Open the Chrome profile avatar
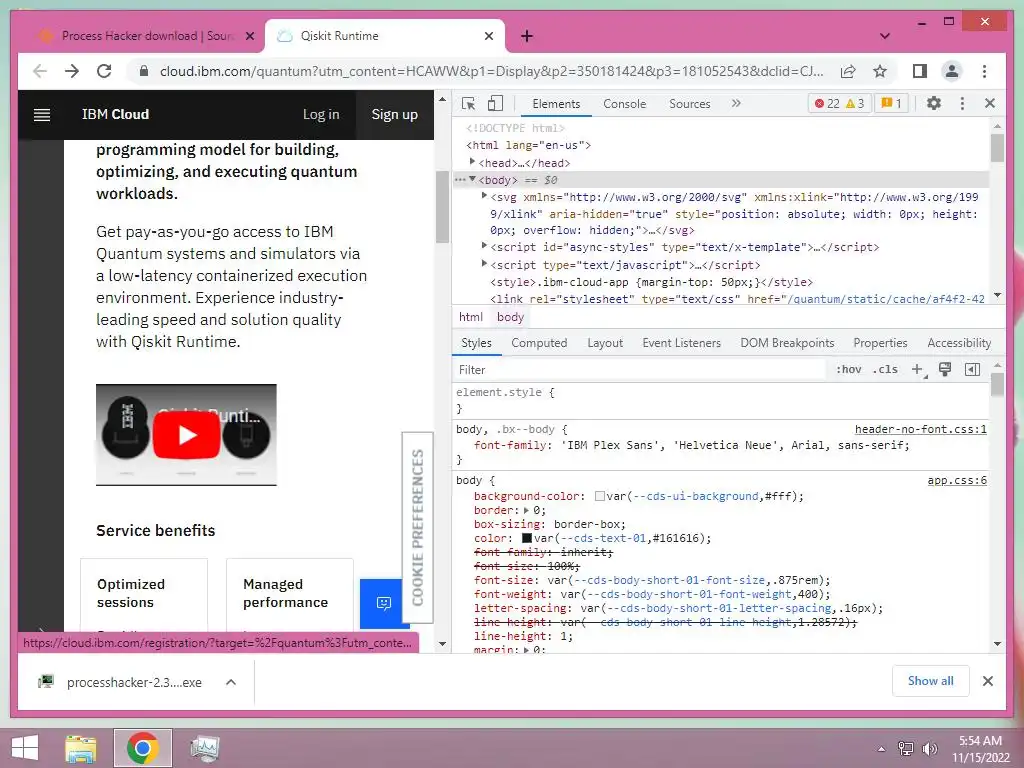The image size is (1024, 768). [x=952, y=71]
